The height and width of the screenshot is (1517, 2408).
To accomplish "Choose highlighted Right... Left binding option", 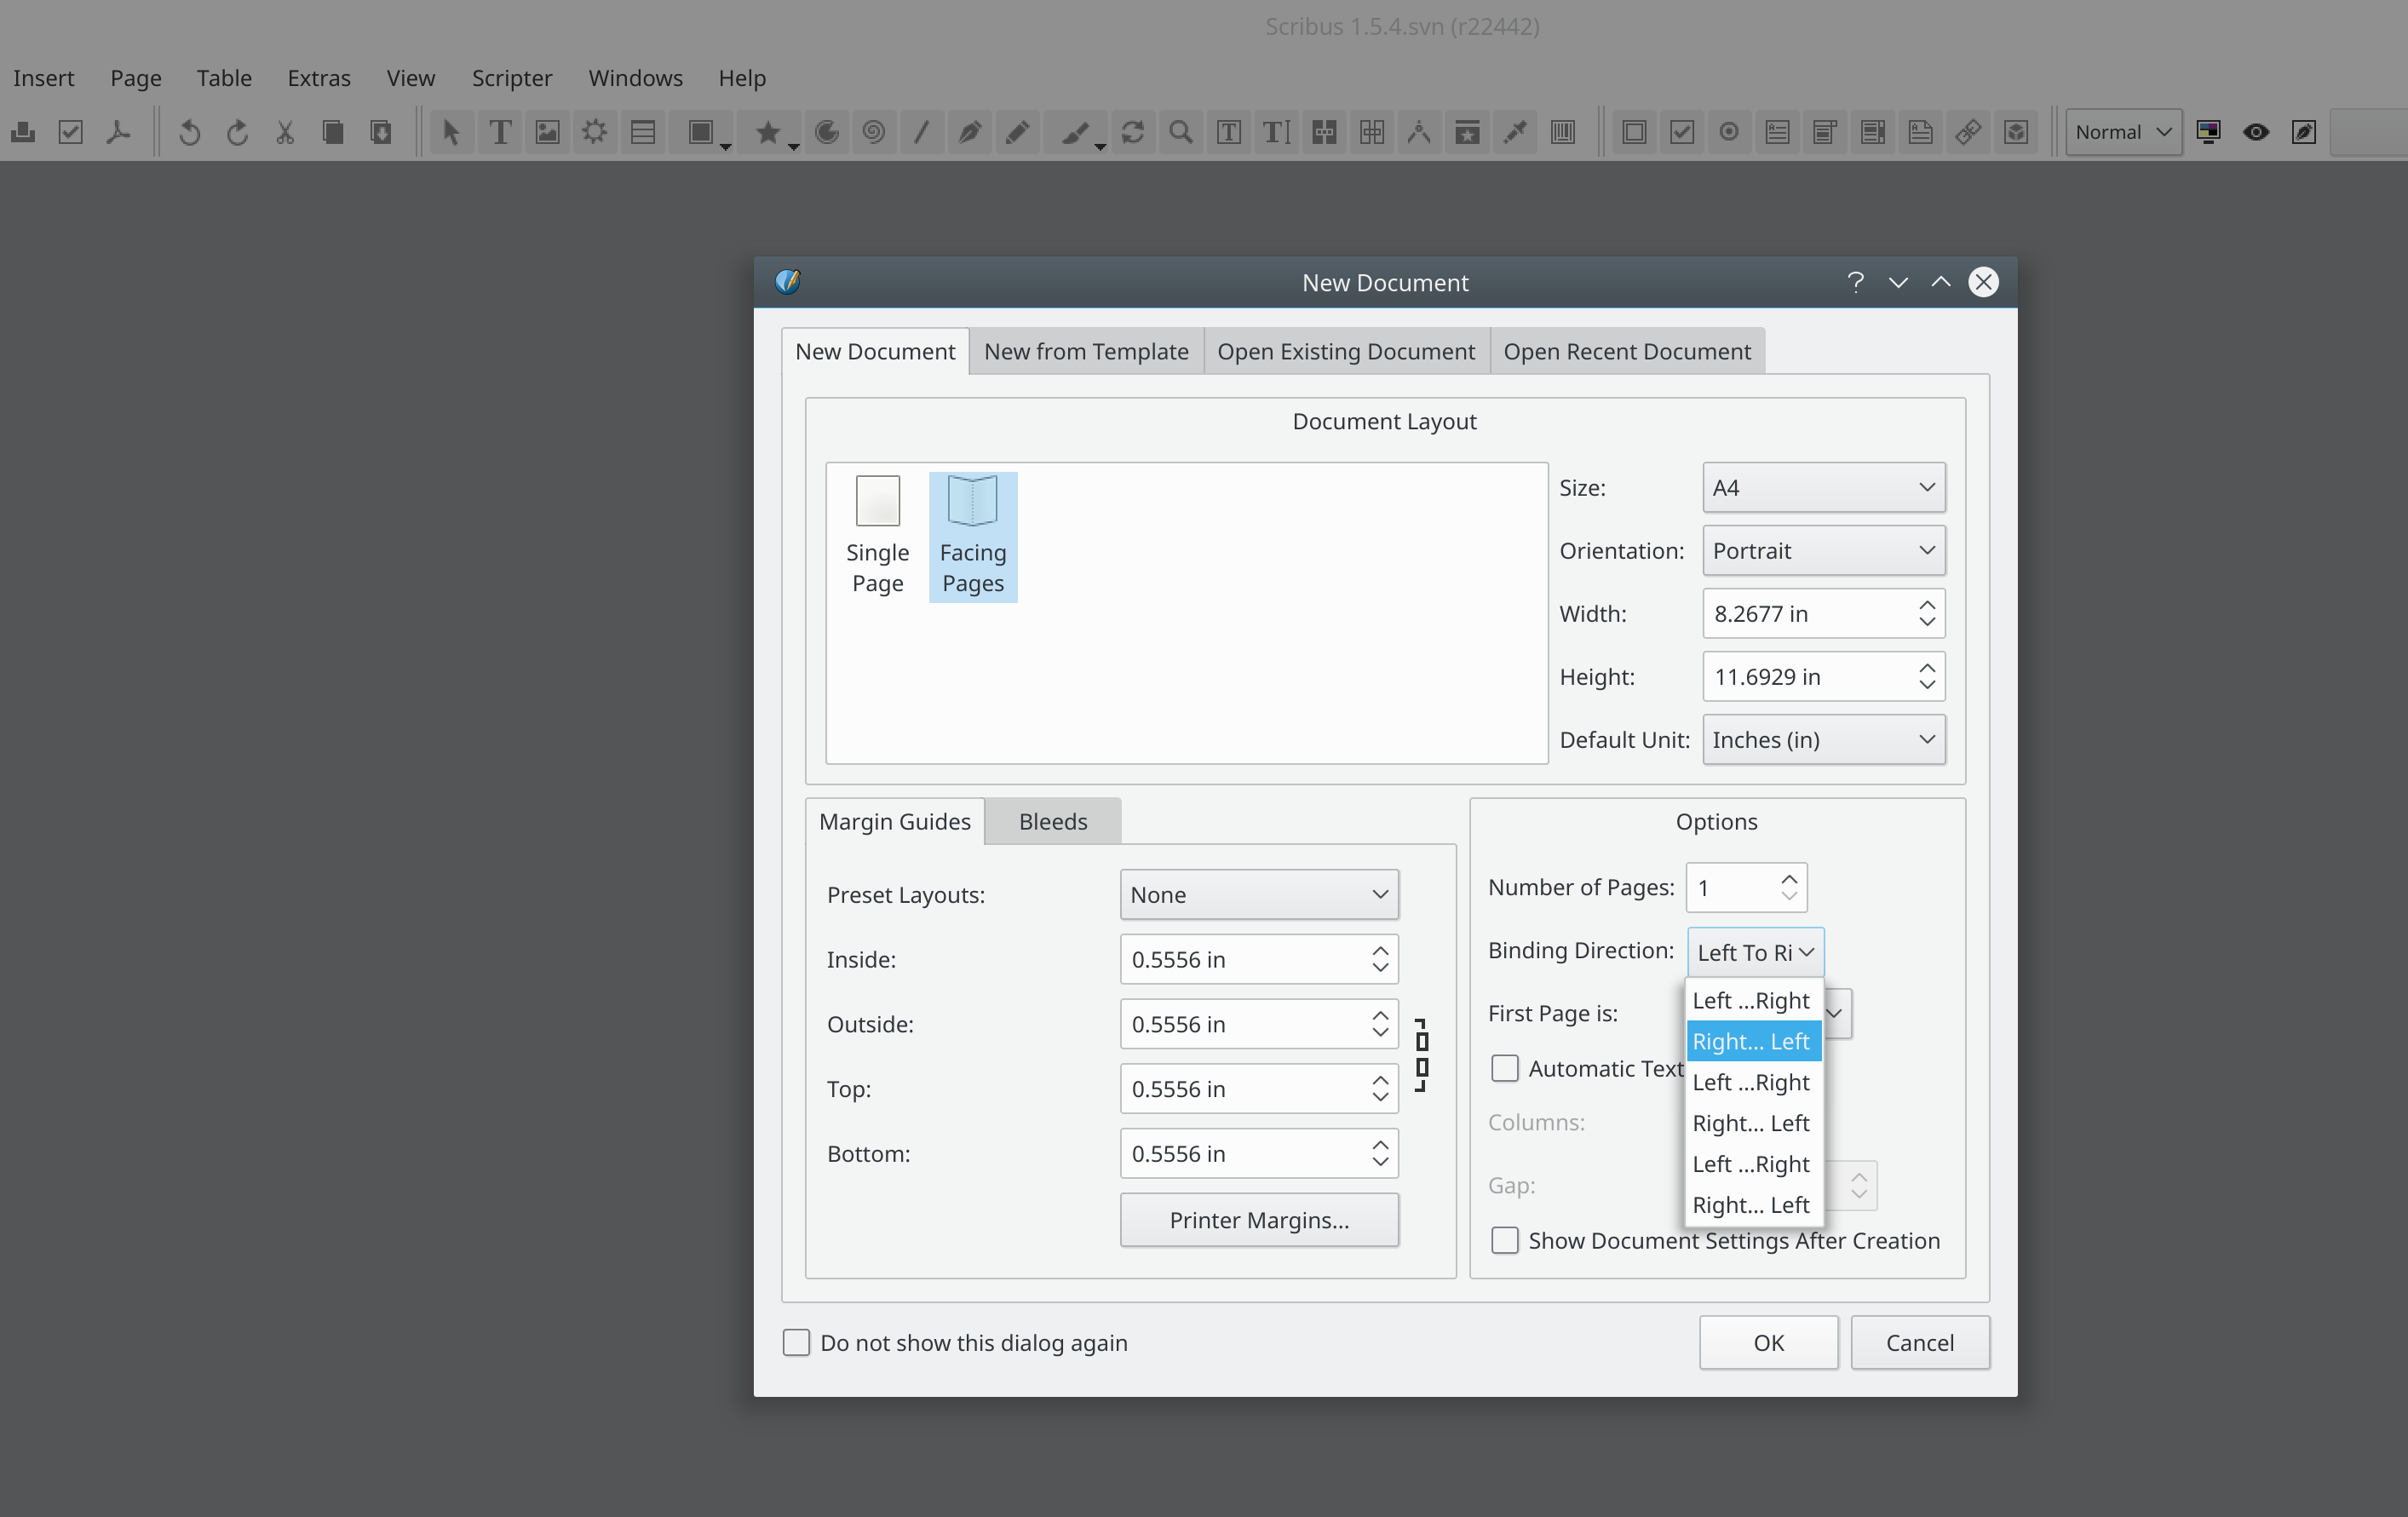I will (x=1751, y=1041).
